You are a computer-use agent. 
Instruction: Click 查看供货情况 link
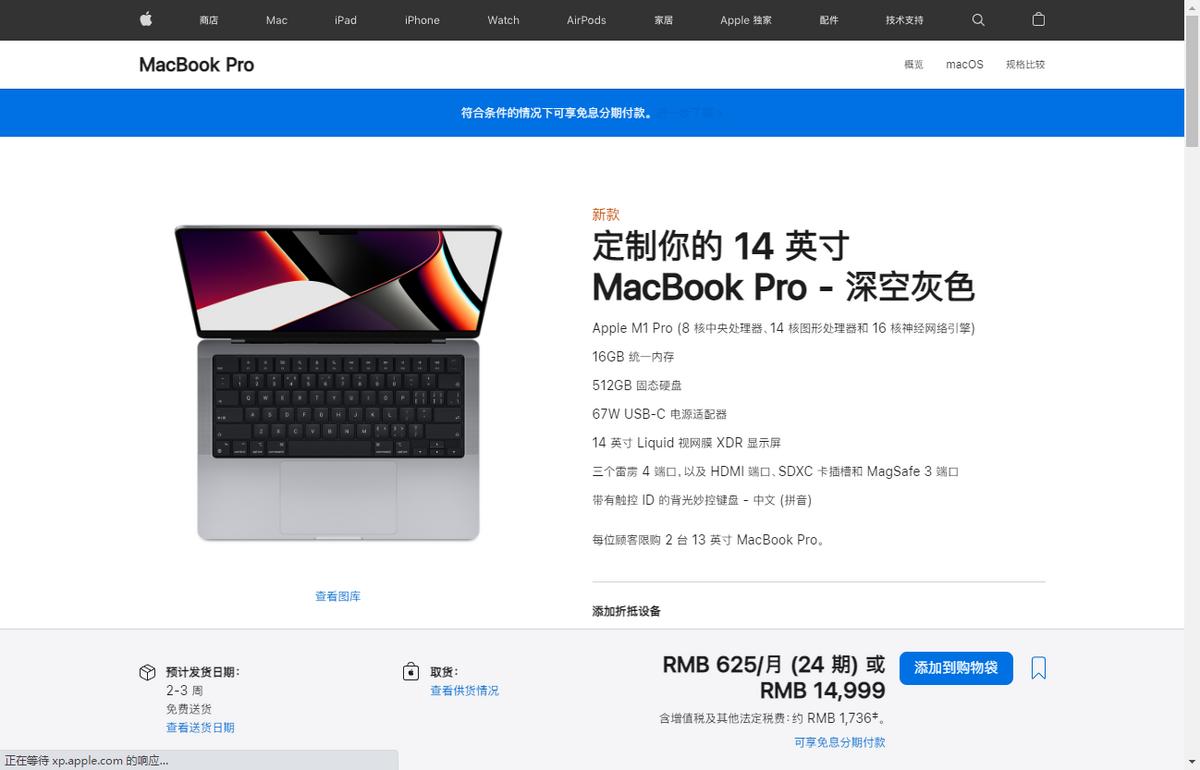464,691
